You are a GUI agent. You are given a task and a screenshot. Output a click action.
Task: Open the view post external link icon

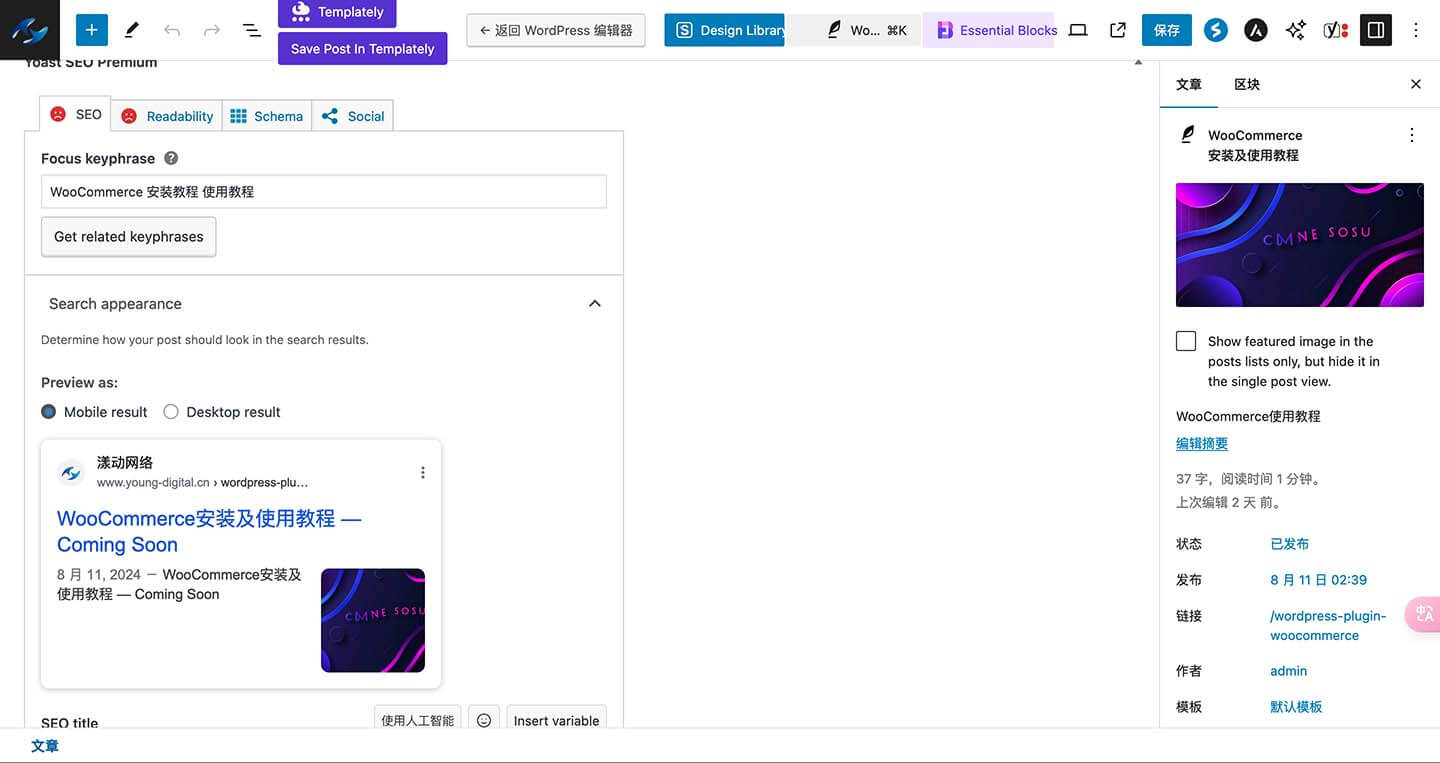pos(1118,30)
